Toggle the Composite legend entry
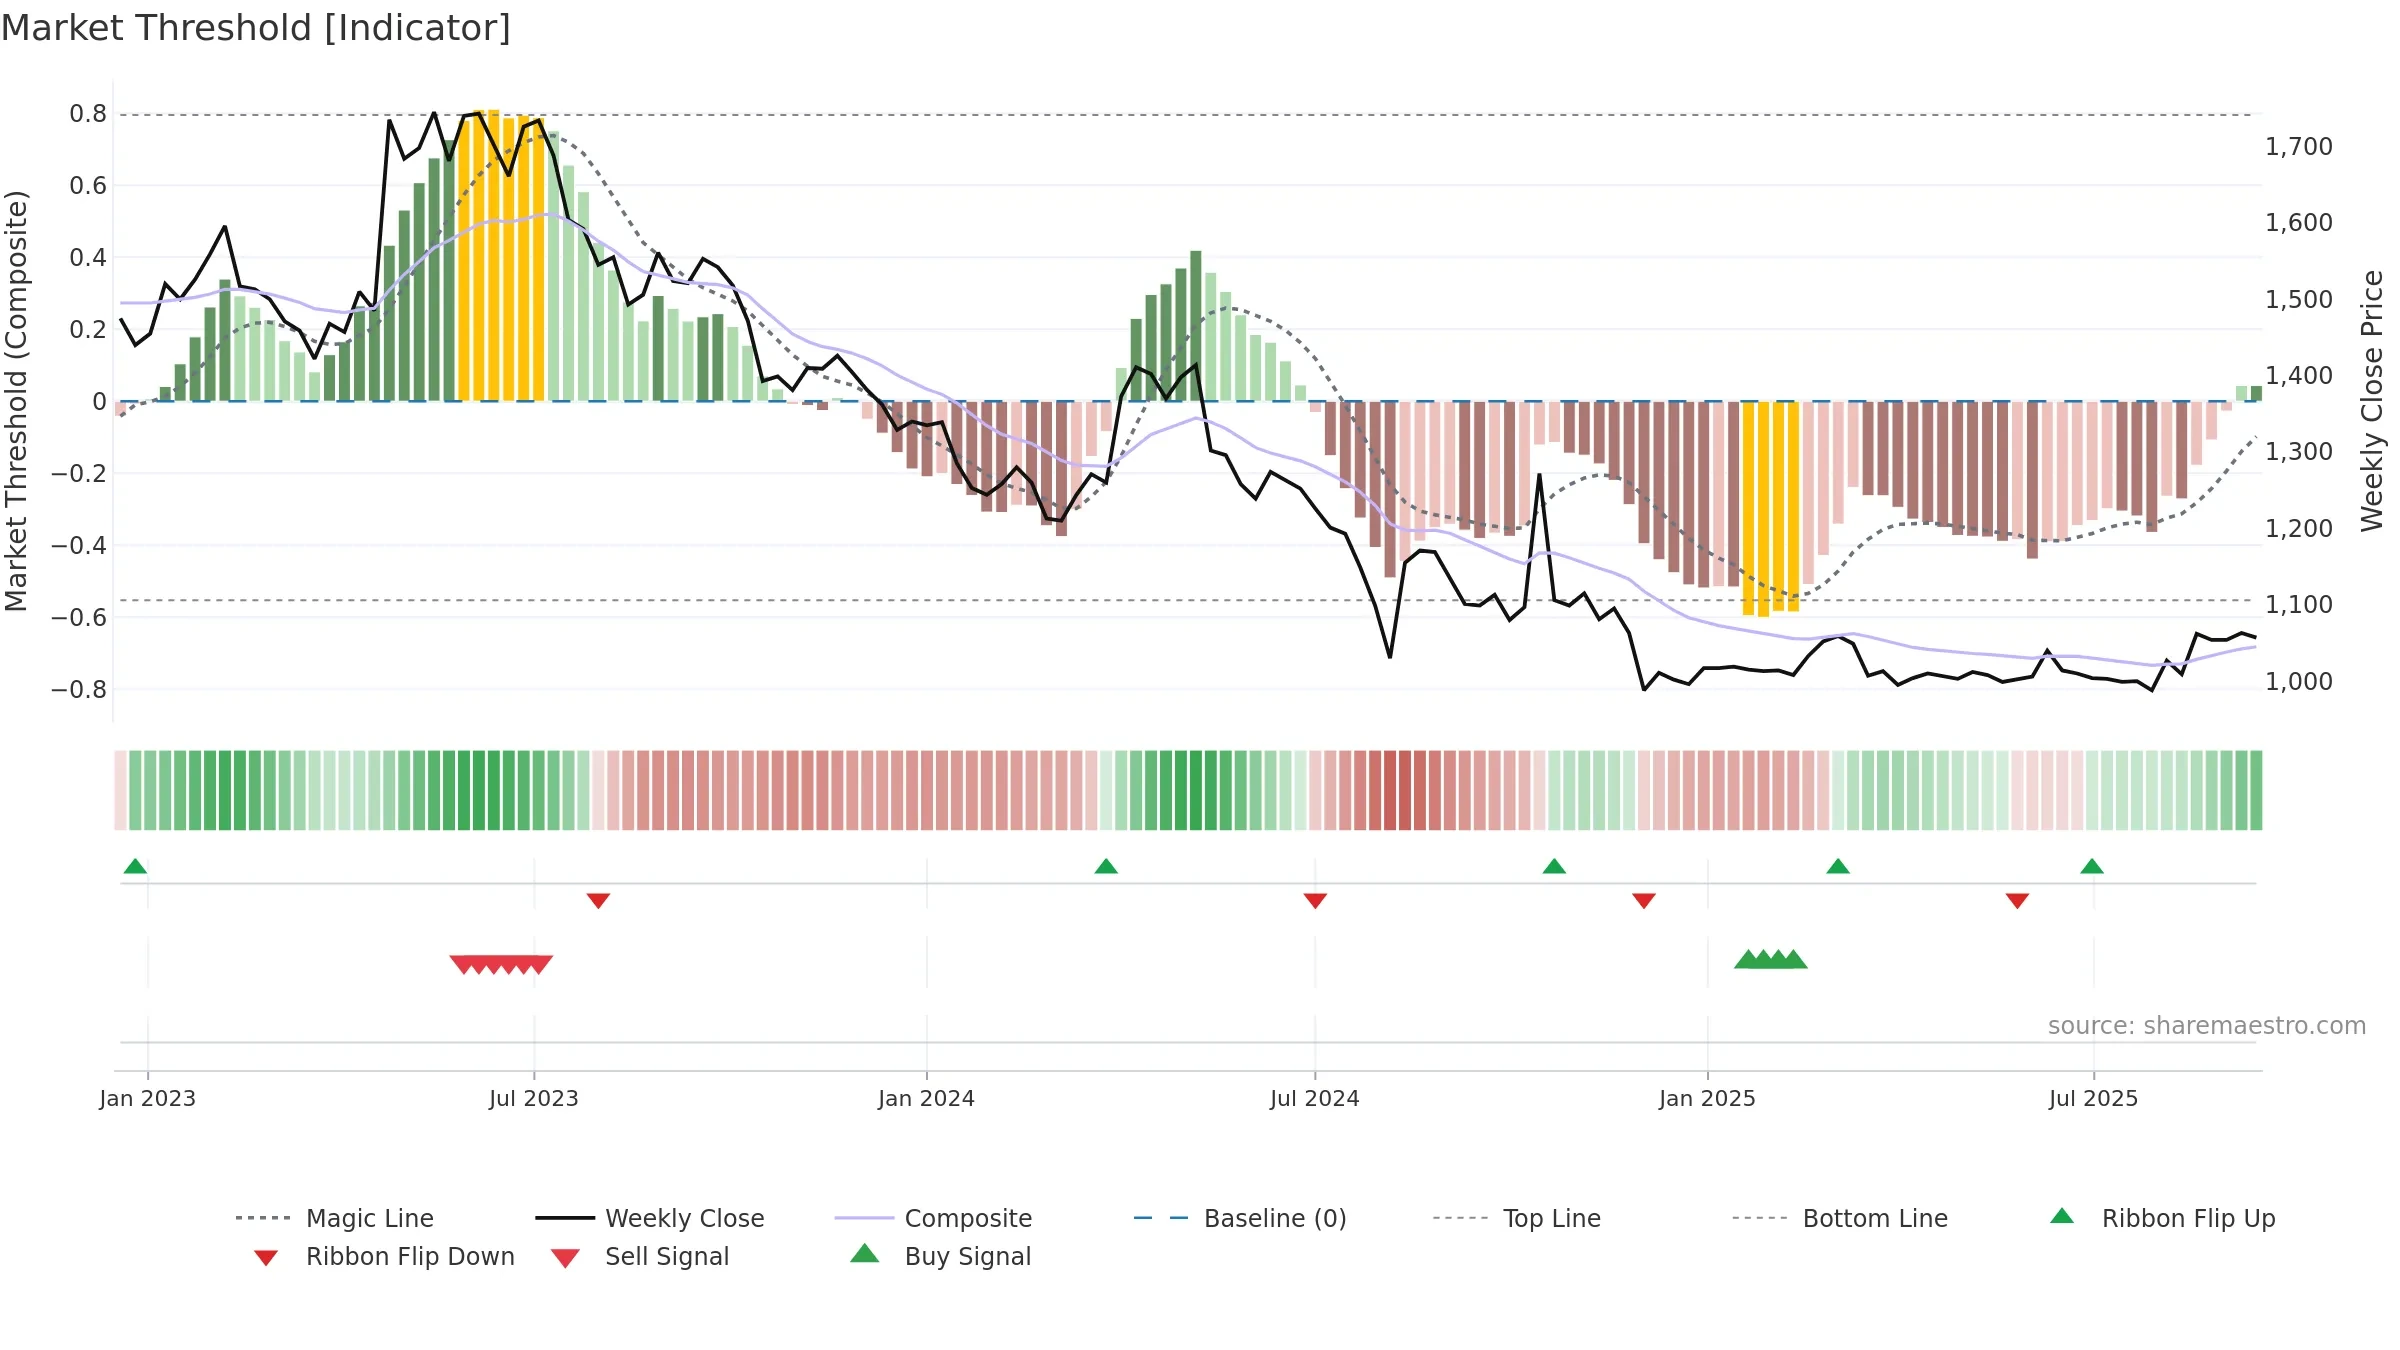 (x=933, y=1218)
